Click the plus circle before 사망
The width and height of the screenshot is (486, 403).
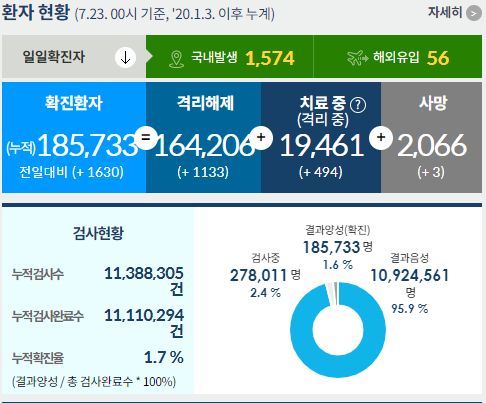(381, 137)
